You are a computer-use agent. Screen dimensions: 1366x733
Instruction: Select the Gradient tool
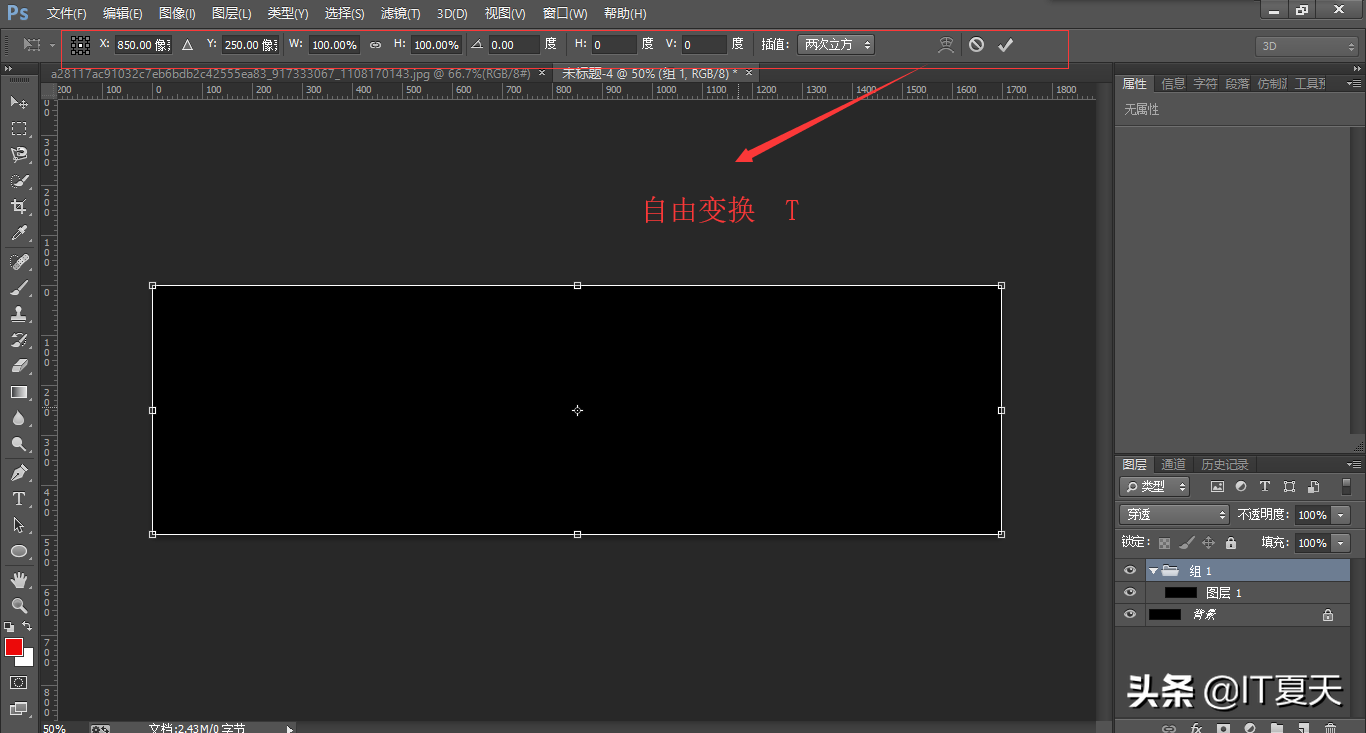point(18,392)
